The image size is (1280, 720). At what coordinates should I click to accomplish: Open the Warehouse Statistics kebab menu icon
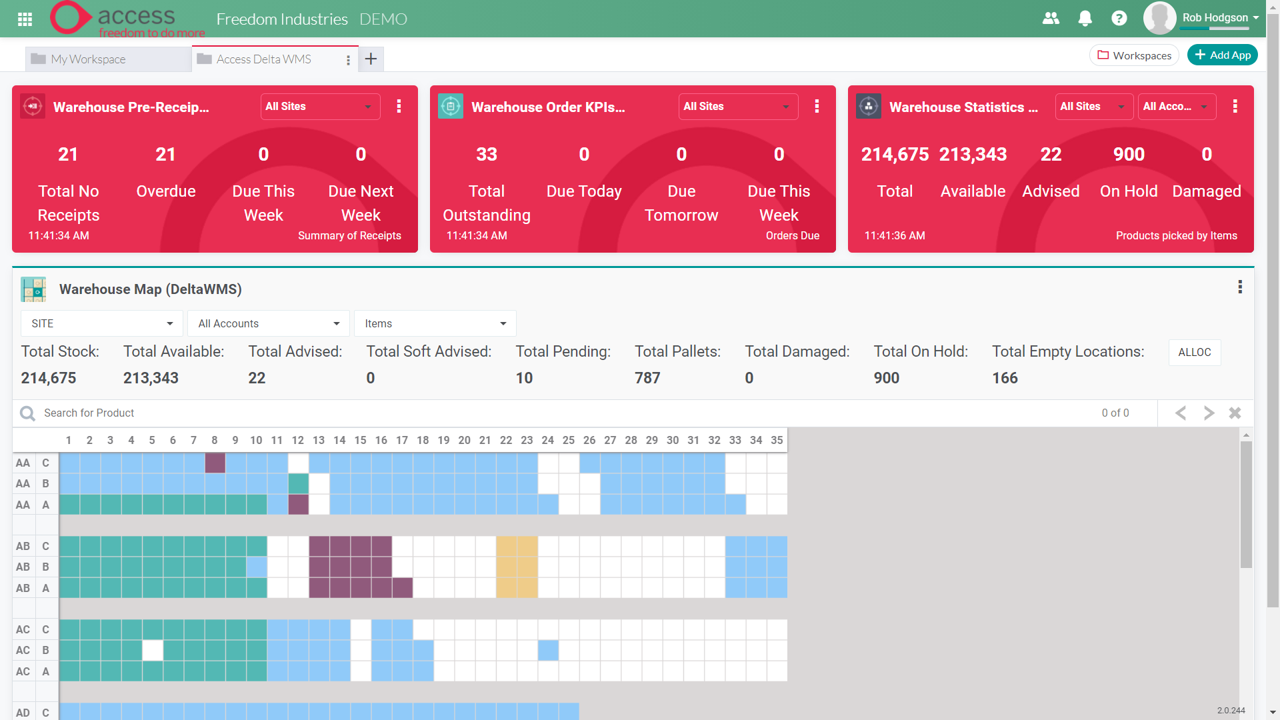point(1235,106)
